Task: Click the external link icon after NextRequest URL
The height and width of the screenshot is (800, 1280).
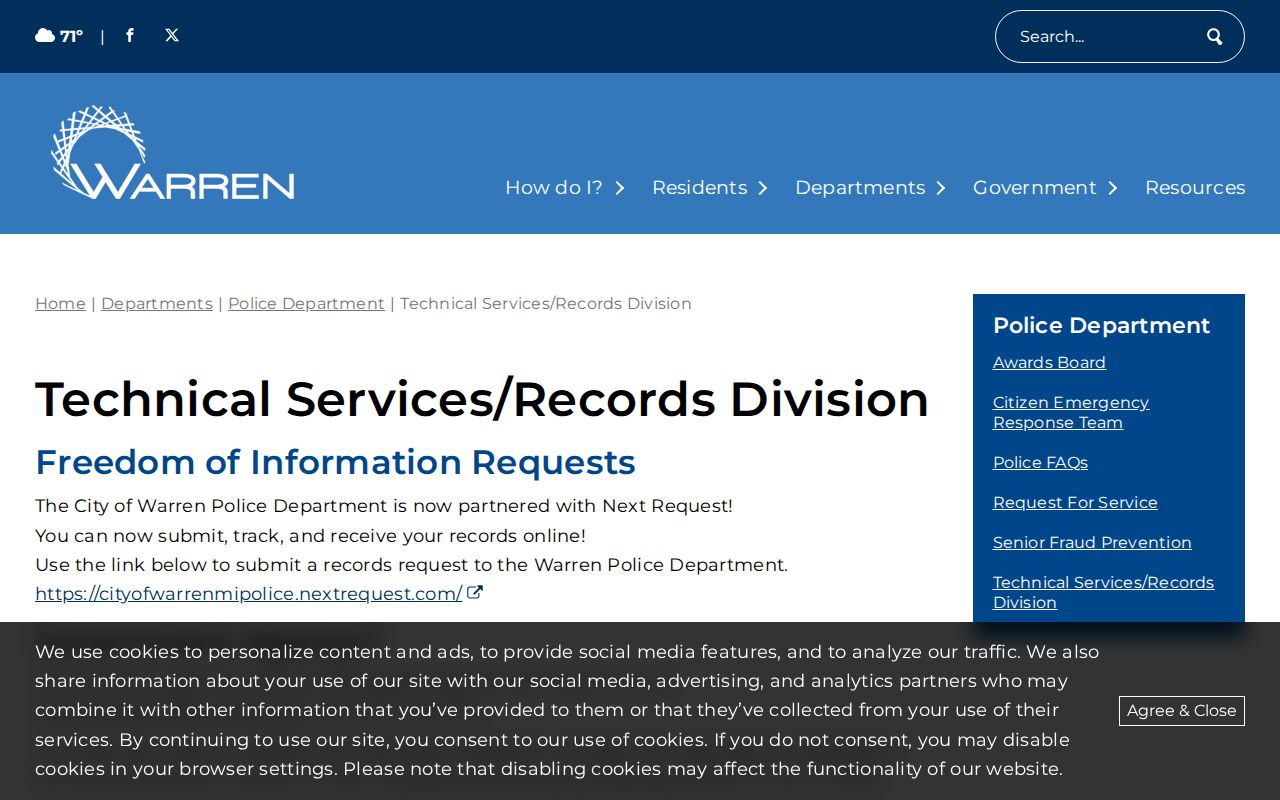Action: coord(475,593)
